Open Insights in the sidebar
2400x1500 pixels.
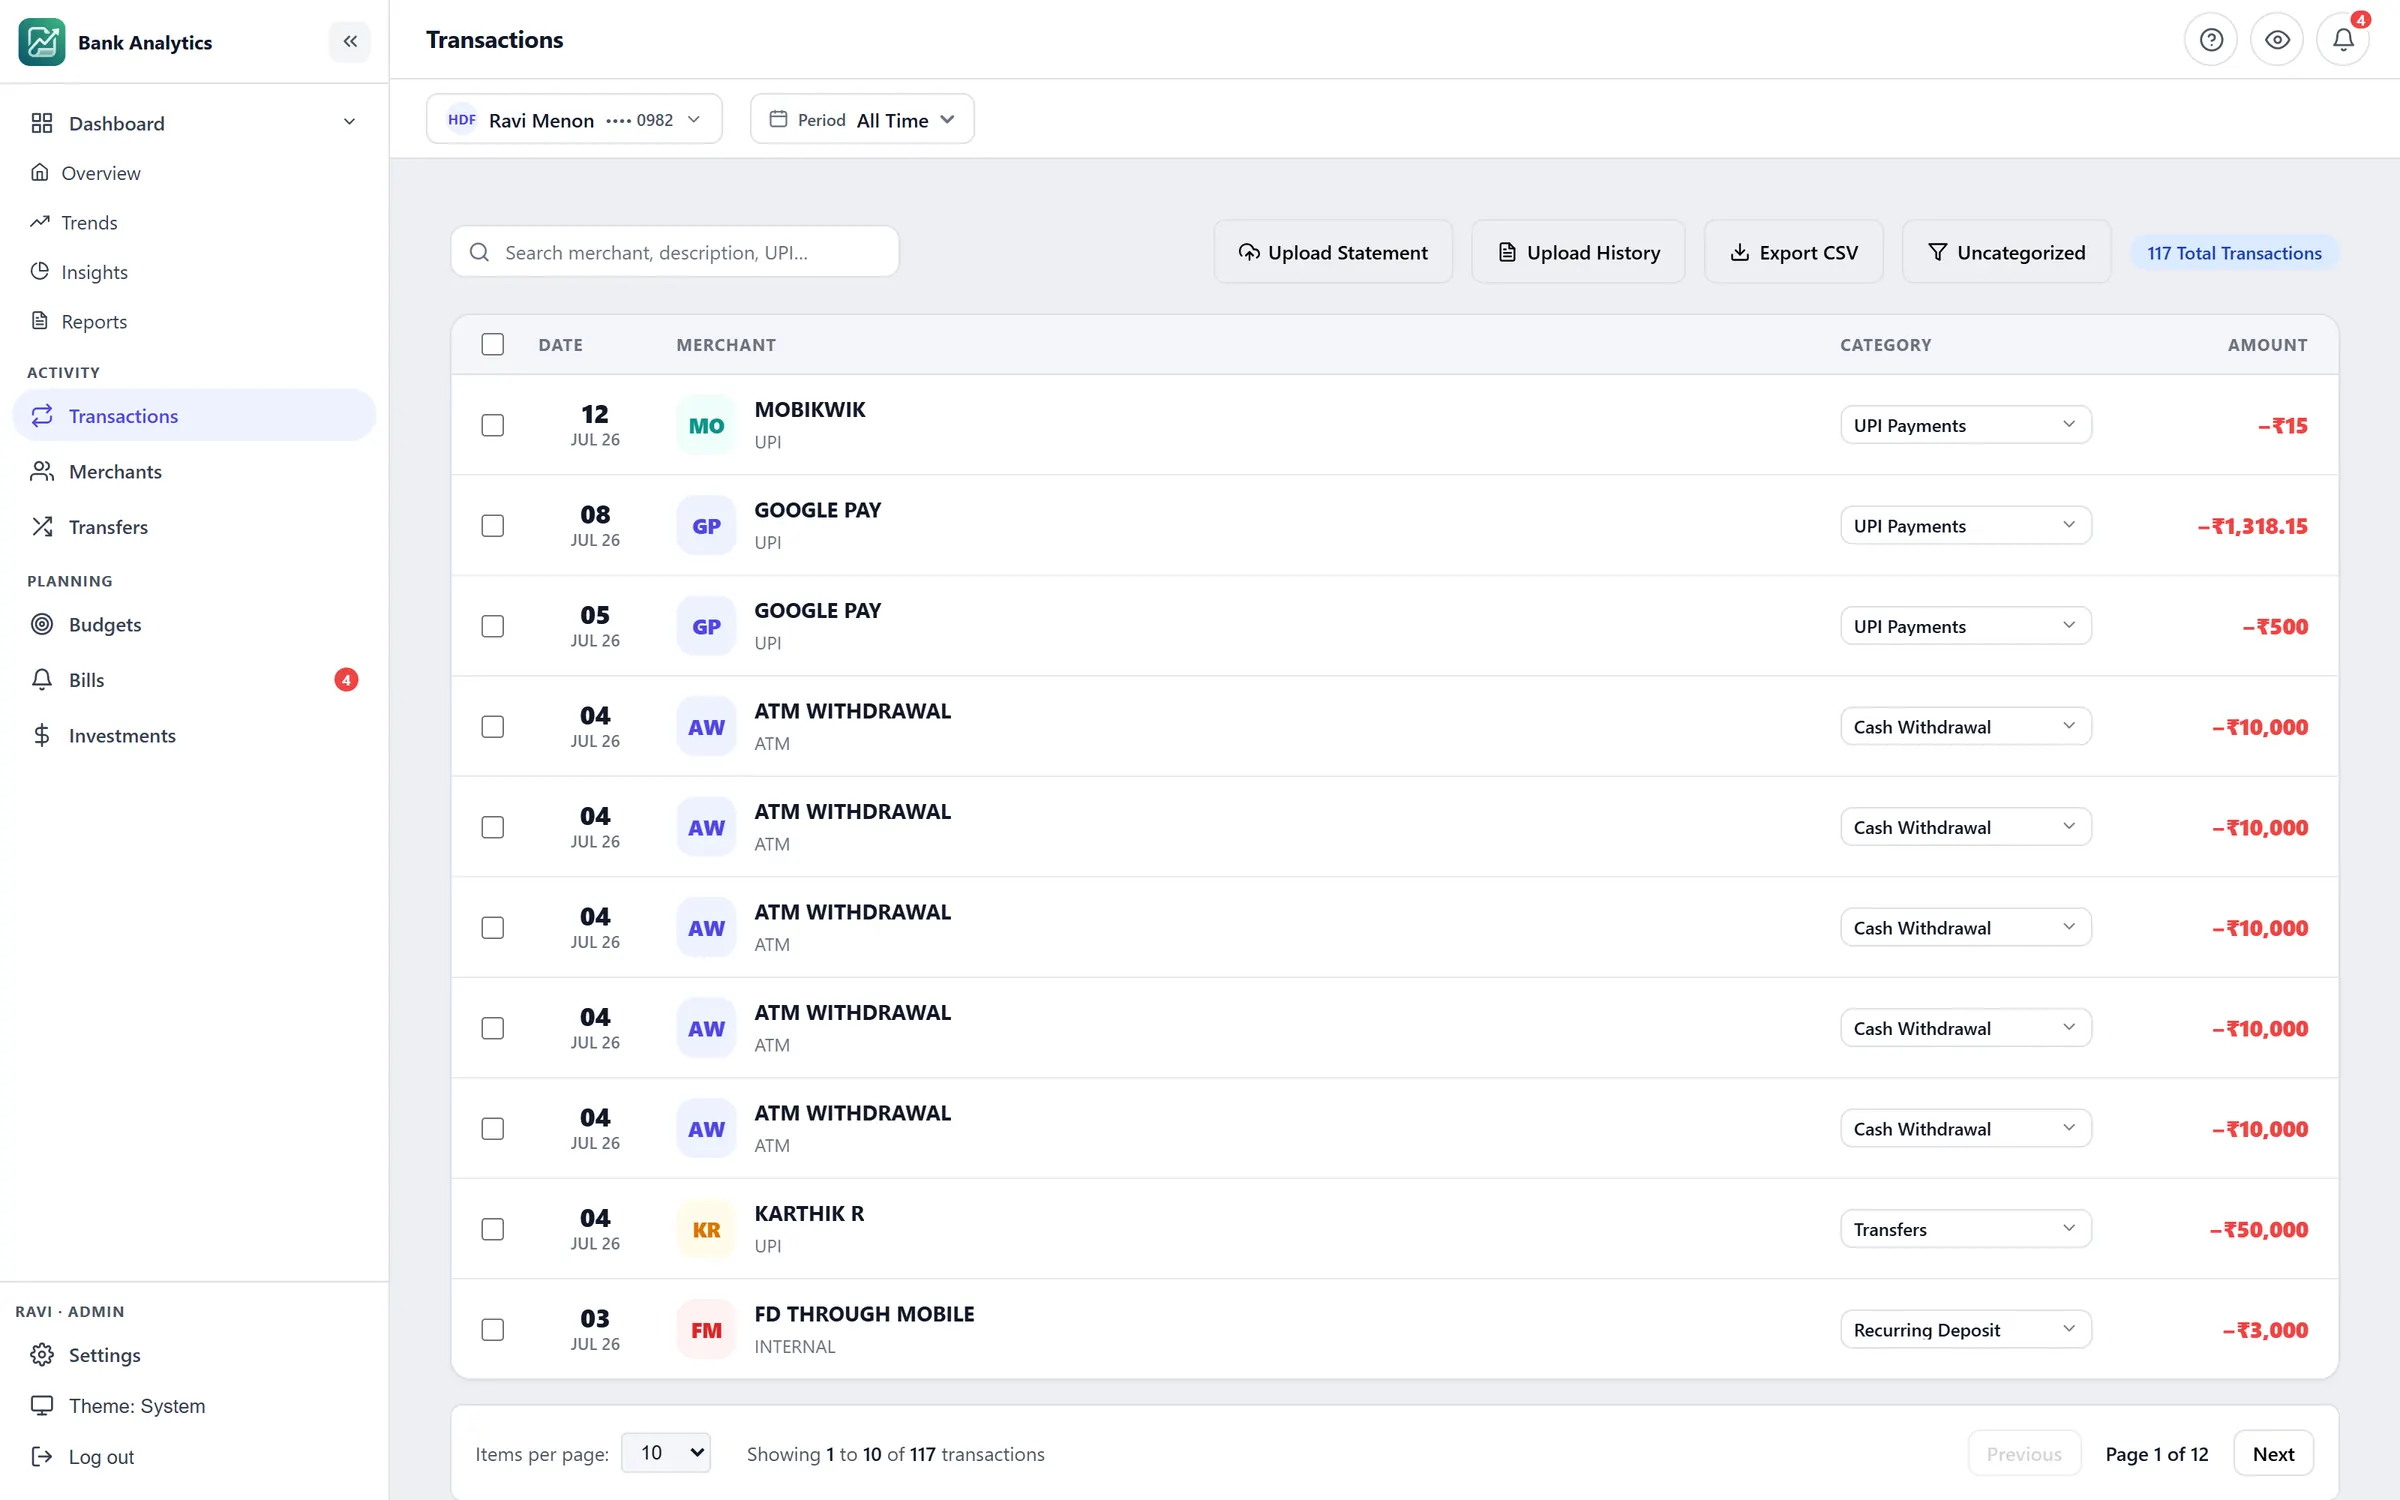pos(94,272)
